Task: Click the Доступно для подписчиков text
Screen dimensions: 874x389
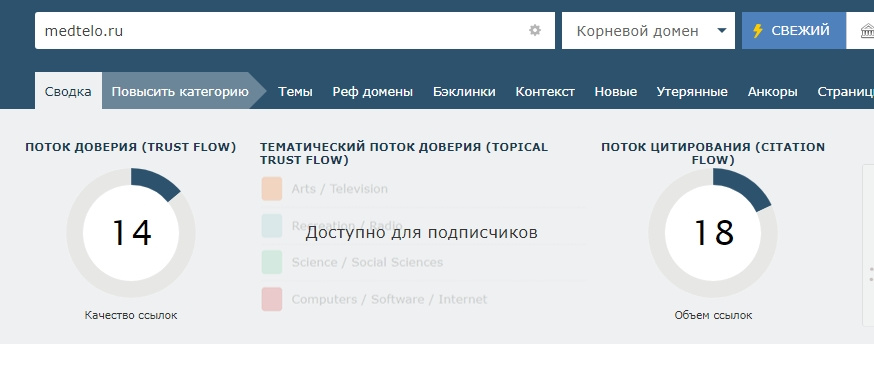Action: coord(421,232)
